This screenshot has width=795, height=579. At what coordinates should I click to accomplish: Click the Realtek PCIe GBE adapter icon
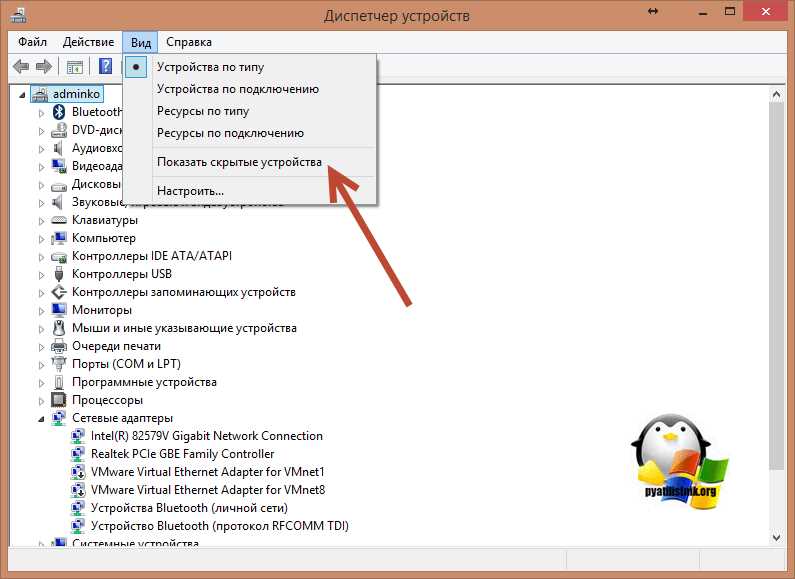[78, 454]
